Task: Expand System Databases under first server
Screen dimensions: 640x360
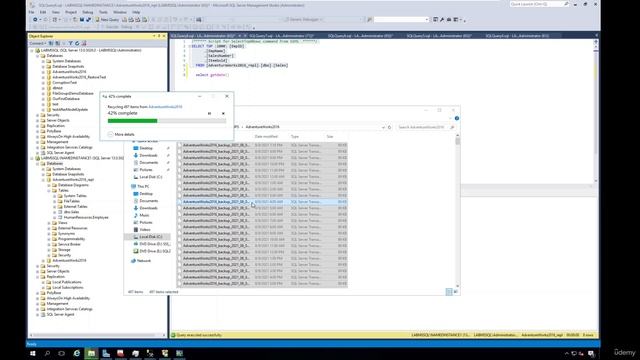Action: coord(43,61)
